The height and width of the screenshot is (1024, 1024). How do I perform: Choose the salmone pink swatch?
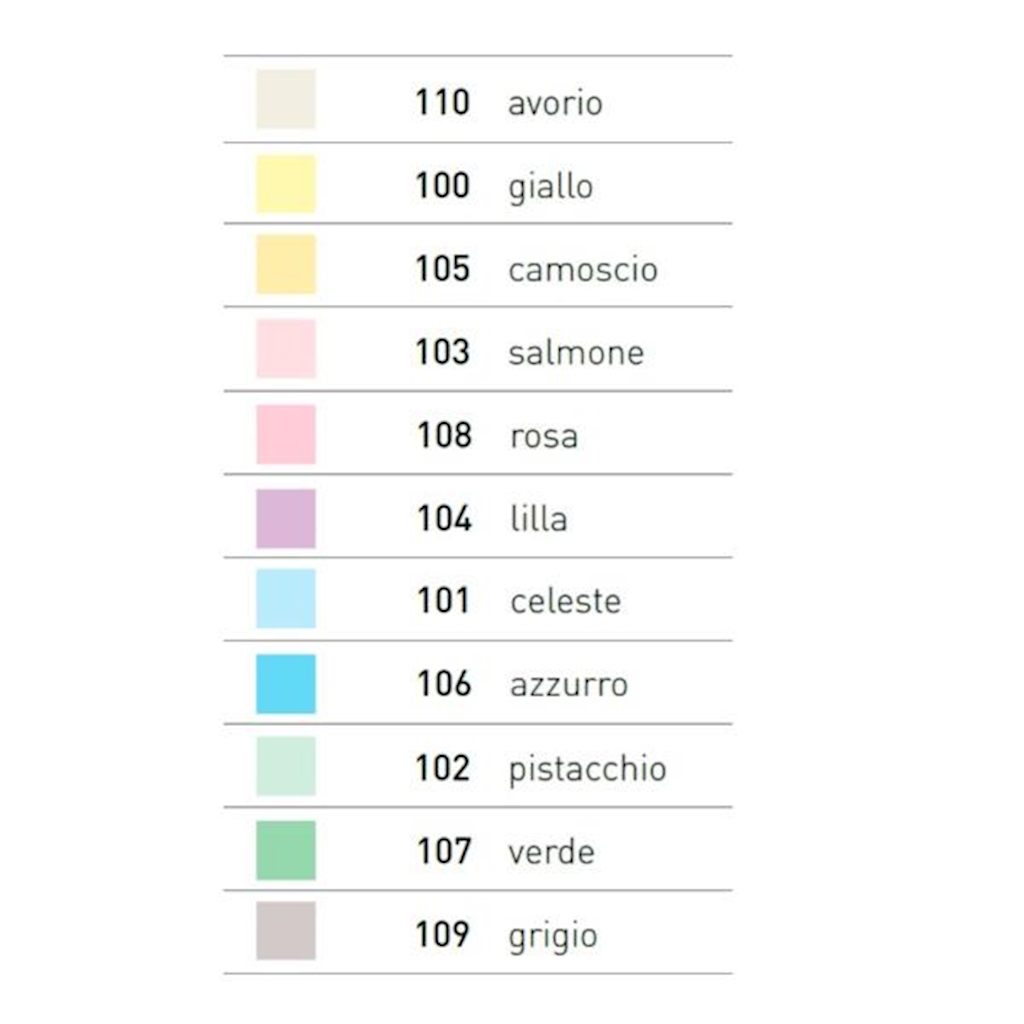tap(286, 349)
